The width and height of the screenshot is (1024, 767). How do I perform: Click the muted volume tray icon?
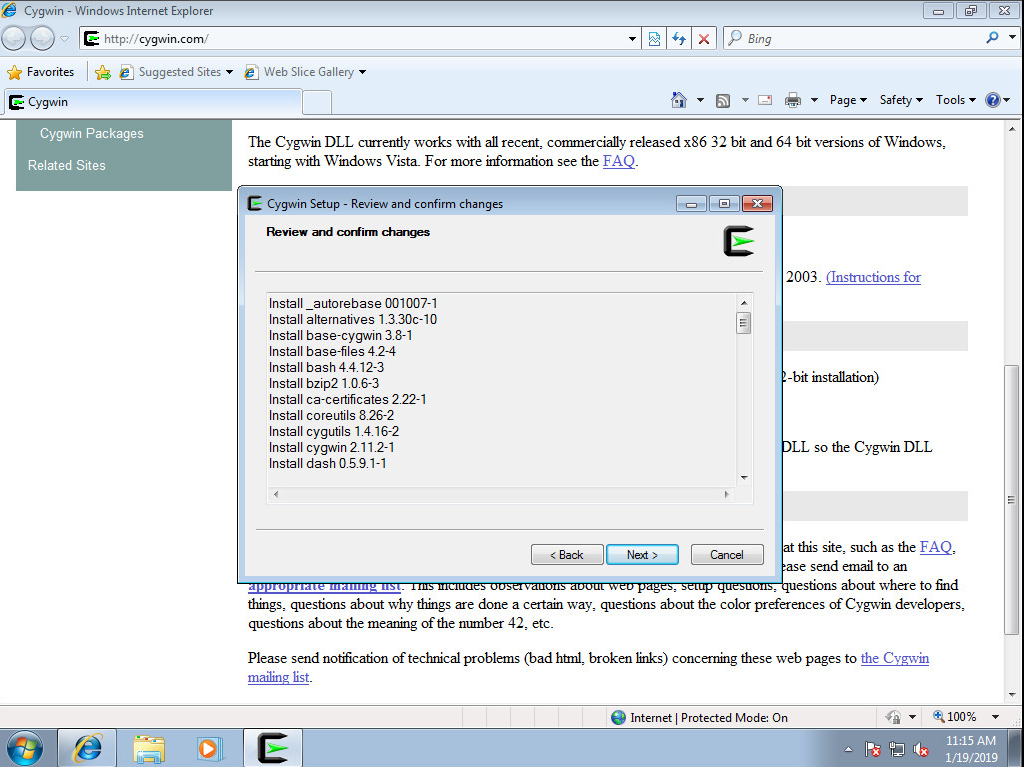921,749
